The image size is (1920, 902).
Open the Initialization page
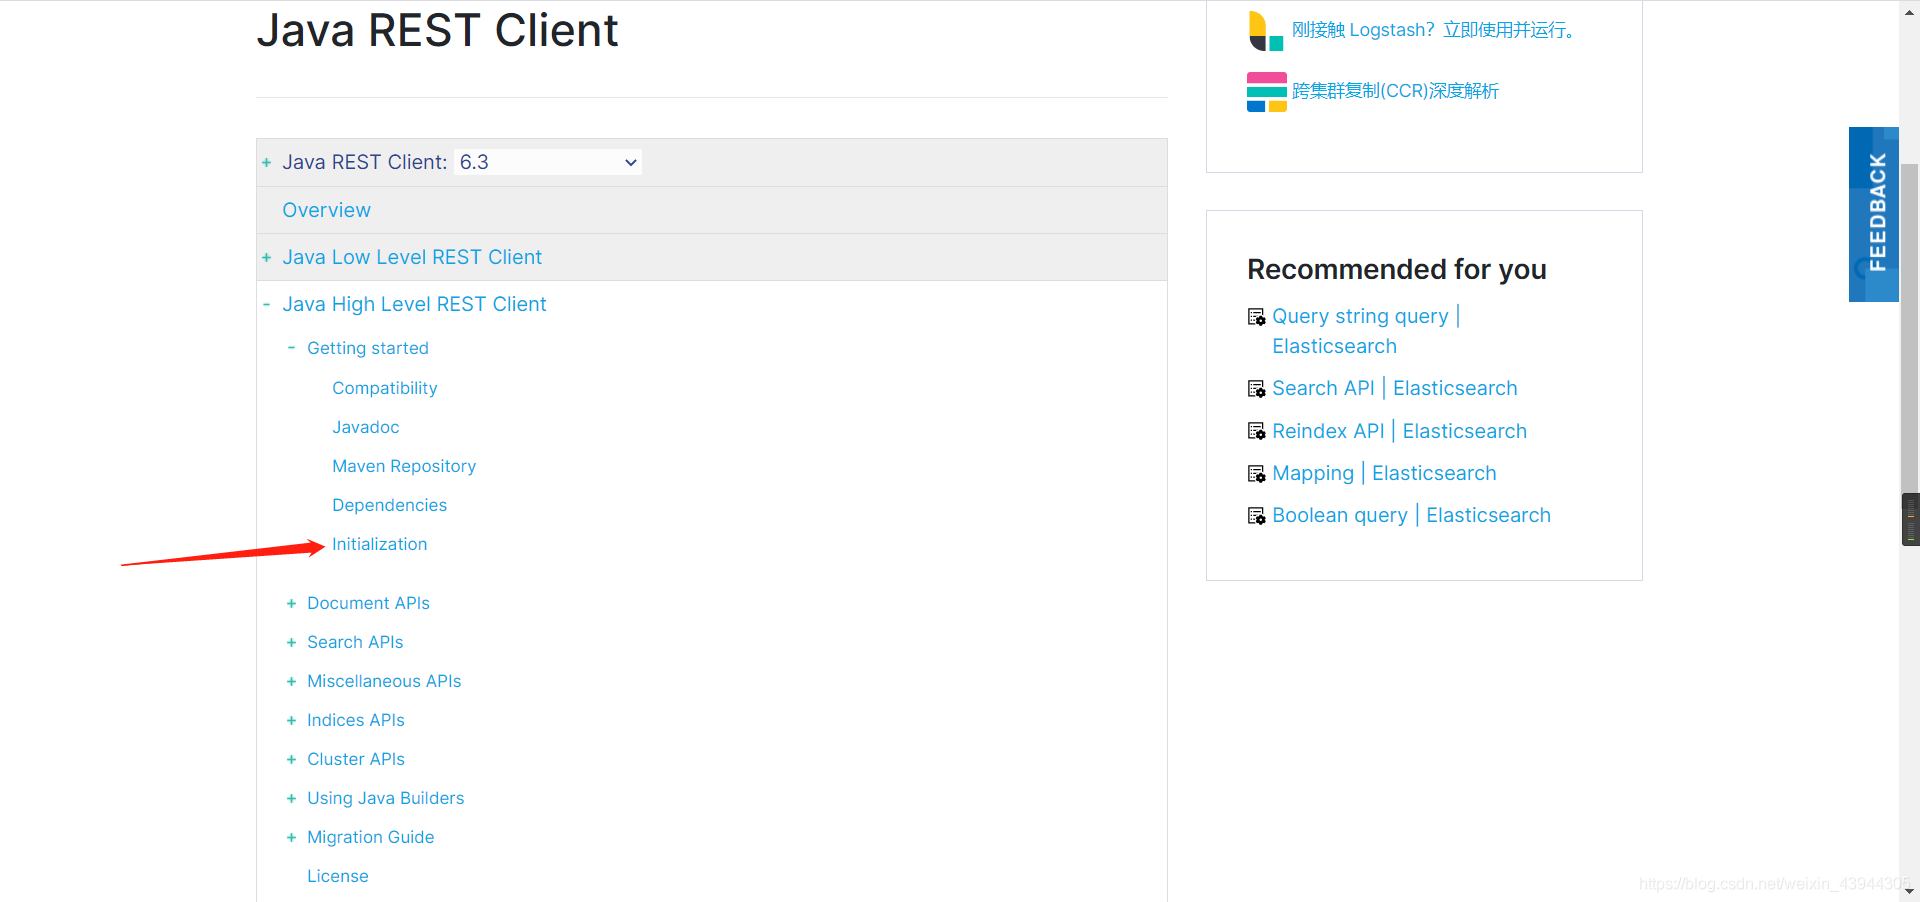coord(379,544)
